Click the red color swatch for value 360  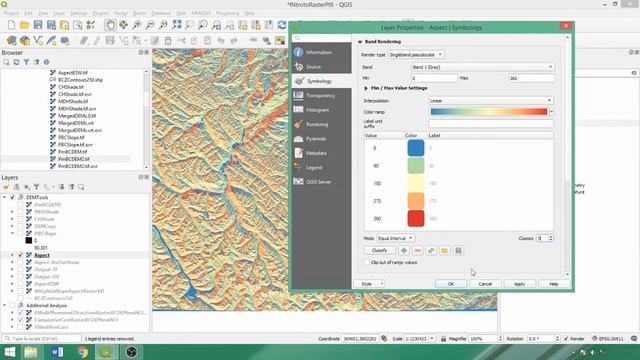(x=416, y=219)
